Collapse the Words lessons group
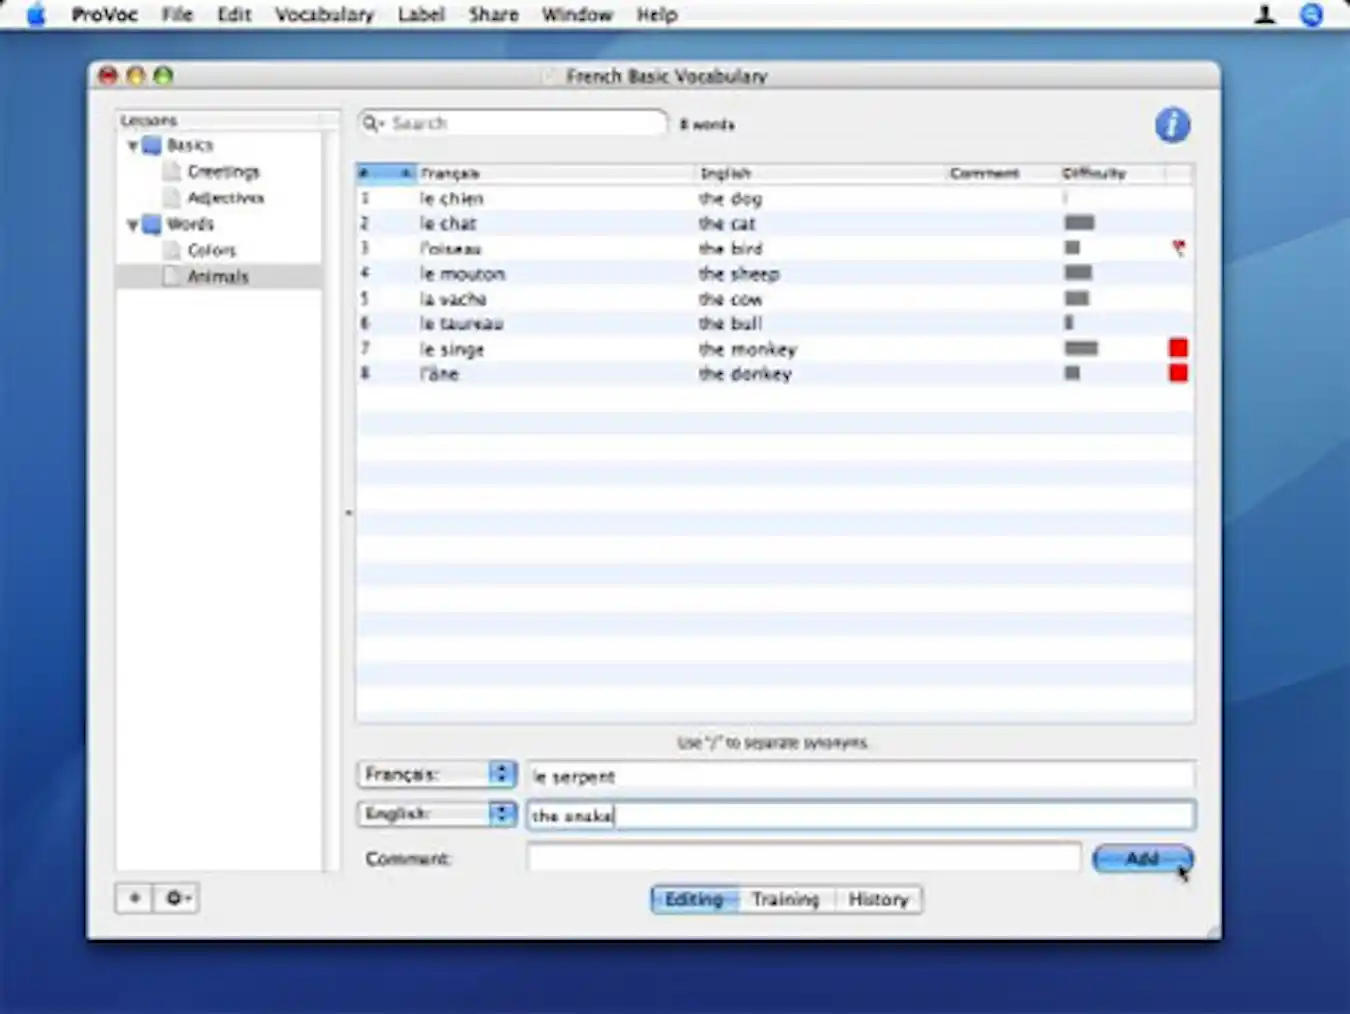Viewport: 1350px width, 1014px height. 132,224
